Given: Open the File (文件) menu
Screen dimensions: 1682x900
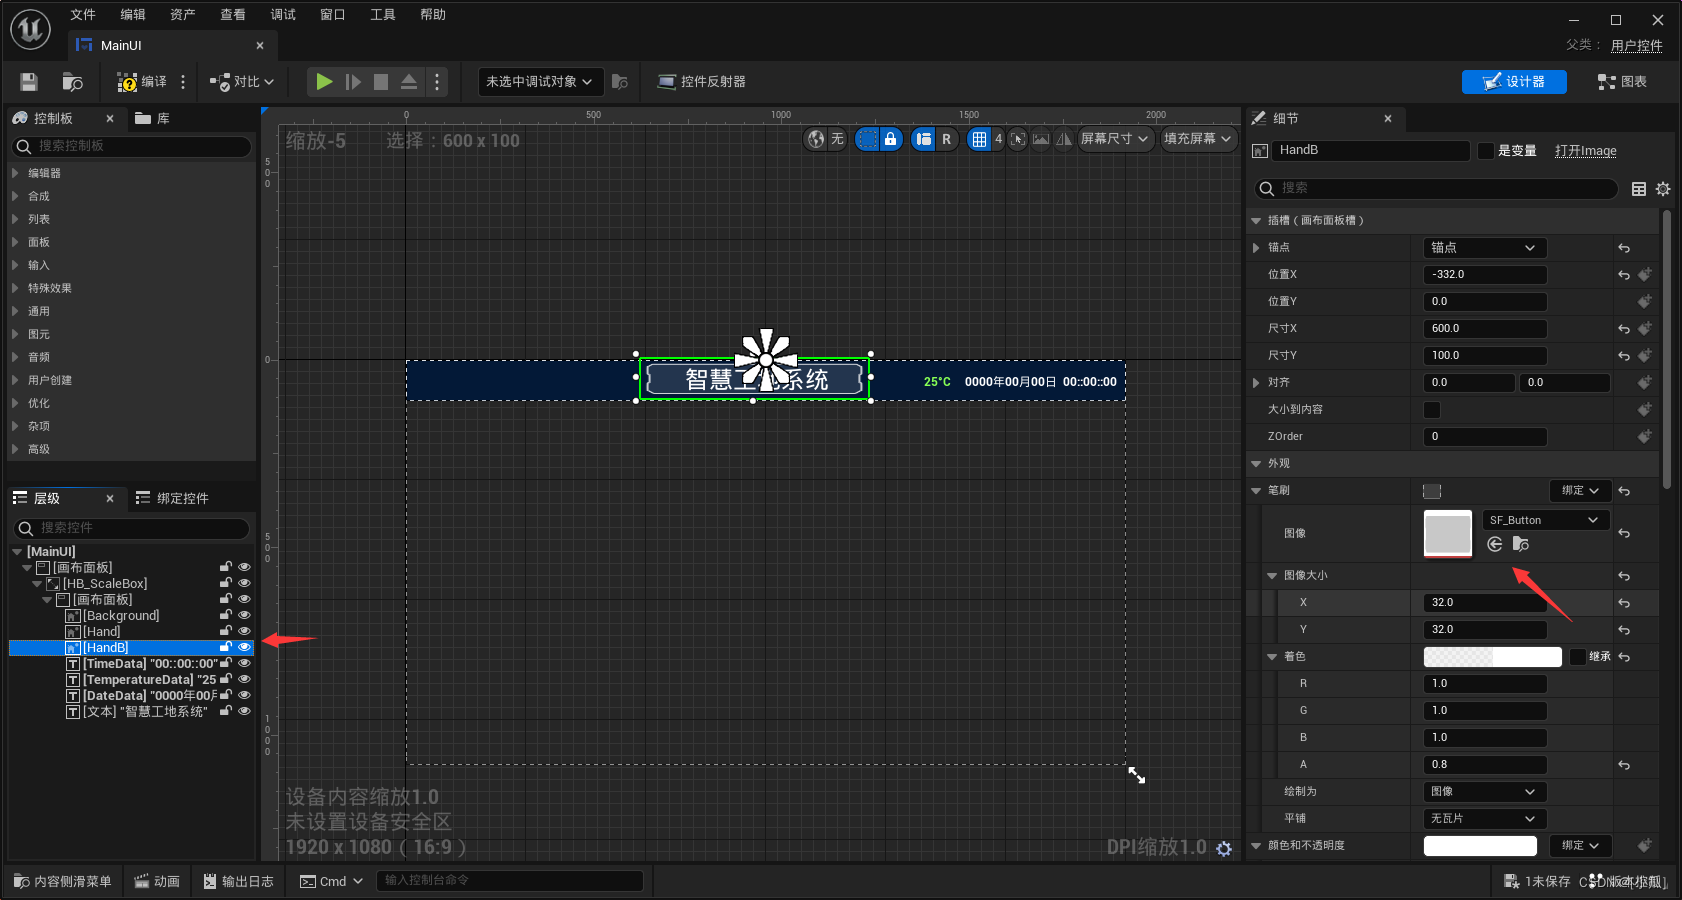Looking at the screenshot, I should tap(83, 14).
